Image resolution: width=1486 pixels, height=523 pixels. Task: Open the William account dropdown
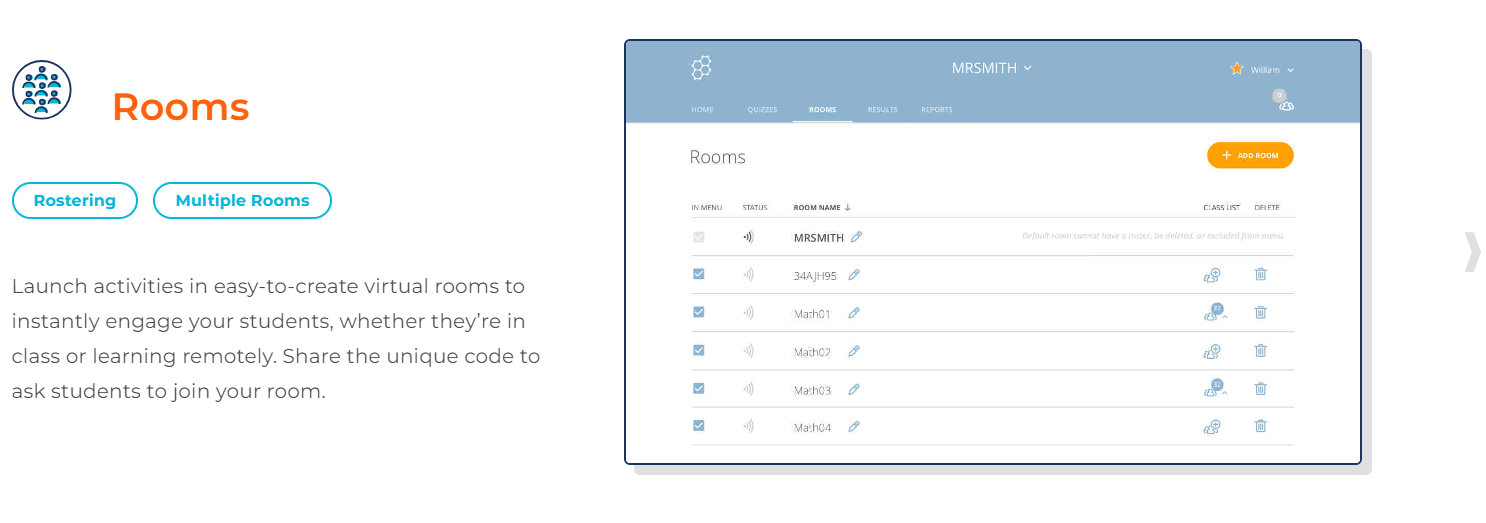click(1272, 70)
